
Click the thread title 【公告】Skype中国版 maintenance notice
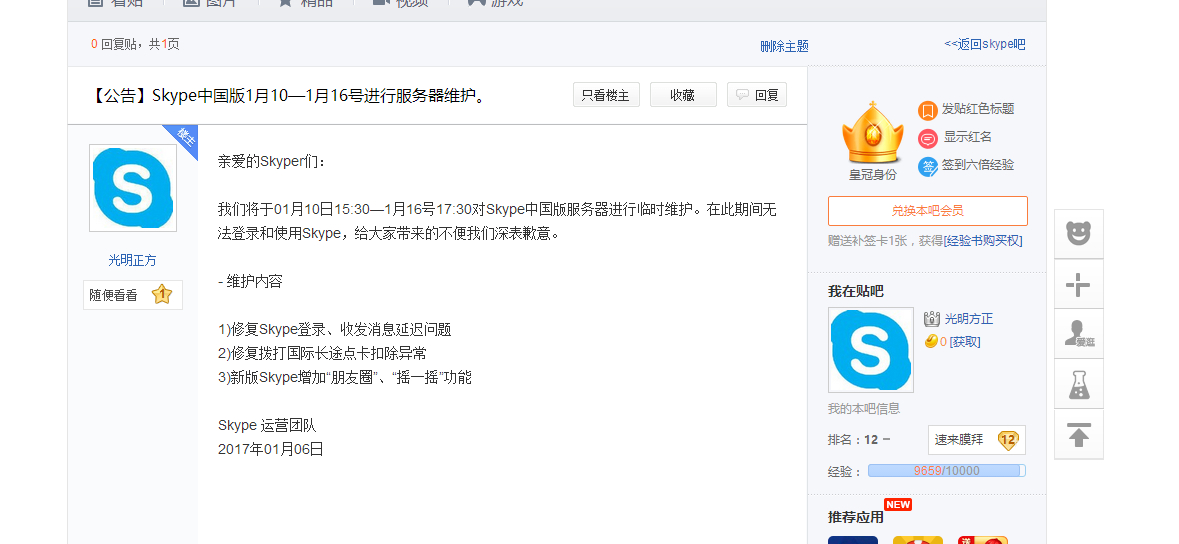click(x=289, y=96)
